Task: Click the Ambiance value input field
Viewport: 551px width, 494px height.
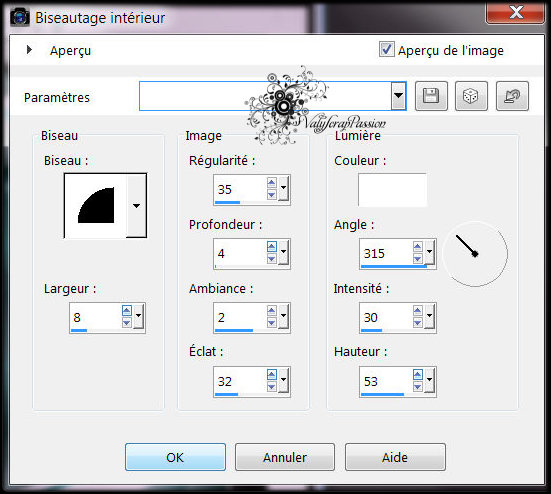Action: pos(240,317)
